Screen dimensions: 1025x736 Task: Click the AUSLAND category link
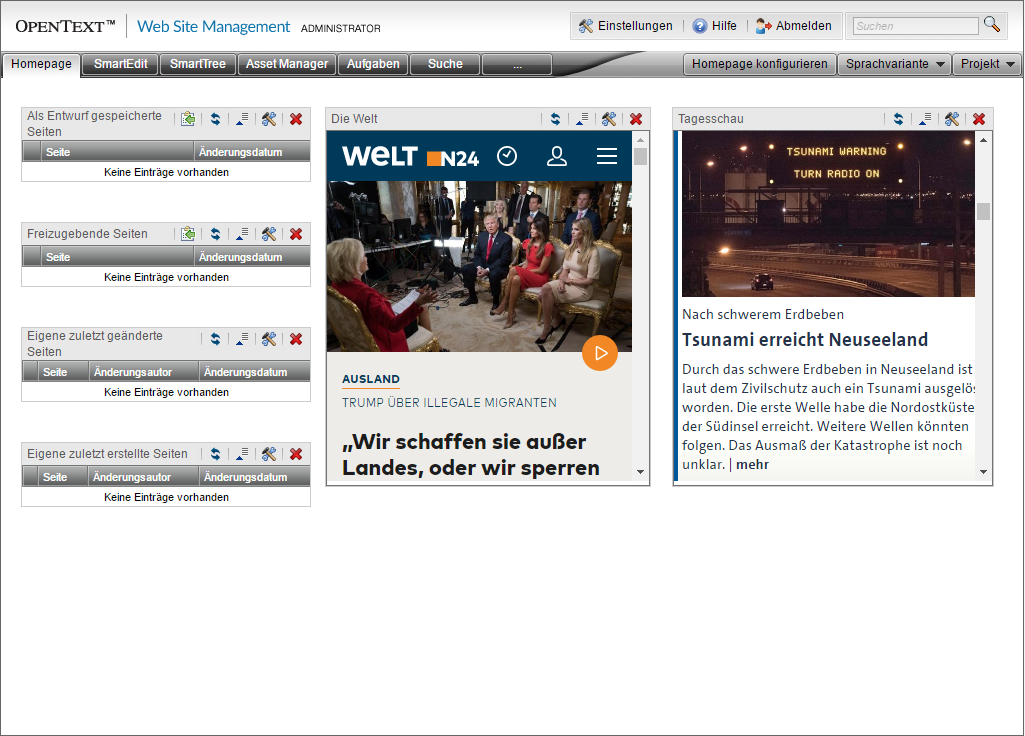coord(371,379)
